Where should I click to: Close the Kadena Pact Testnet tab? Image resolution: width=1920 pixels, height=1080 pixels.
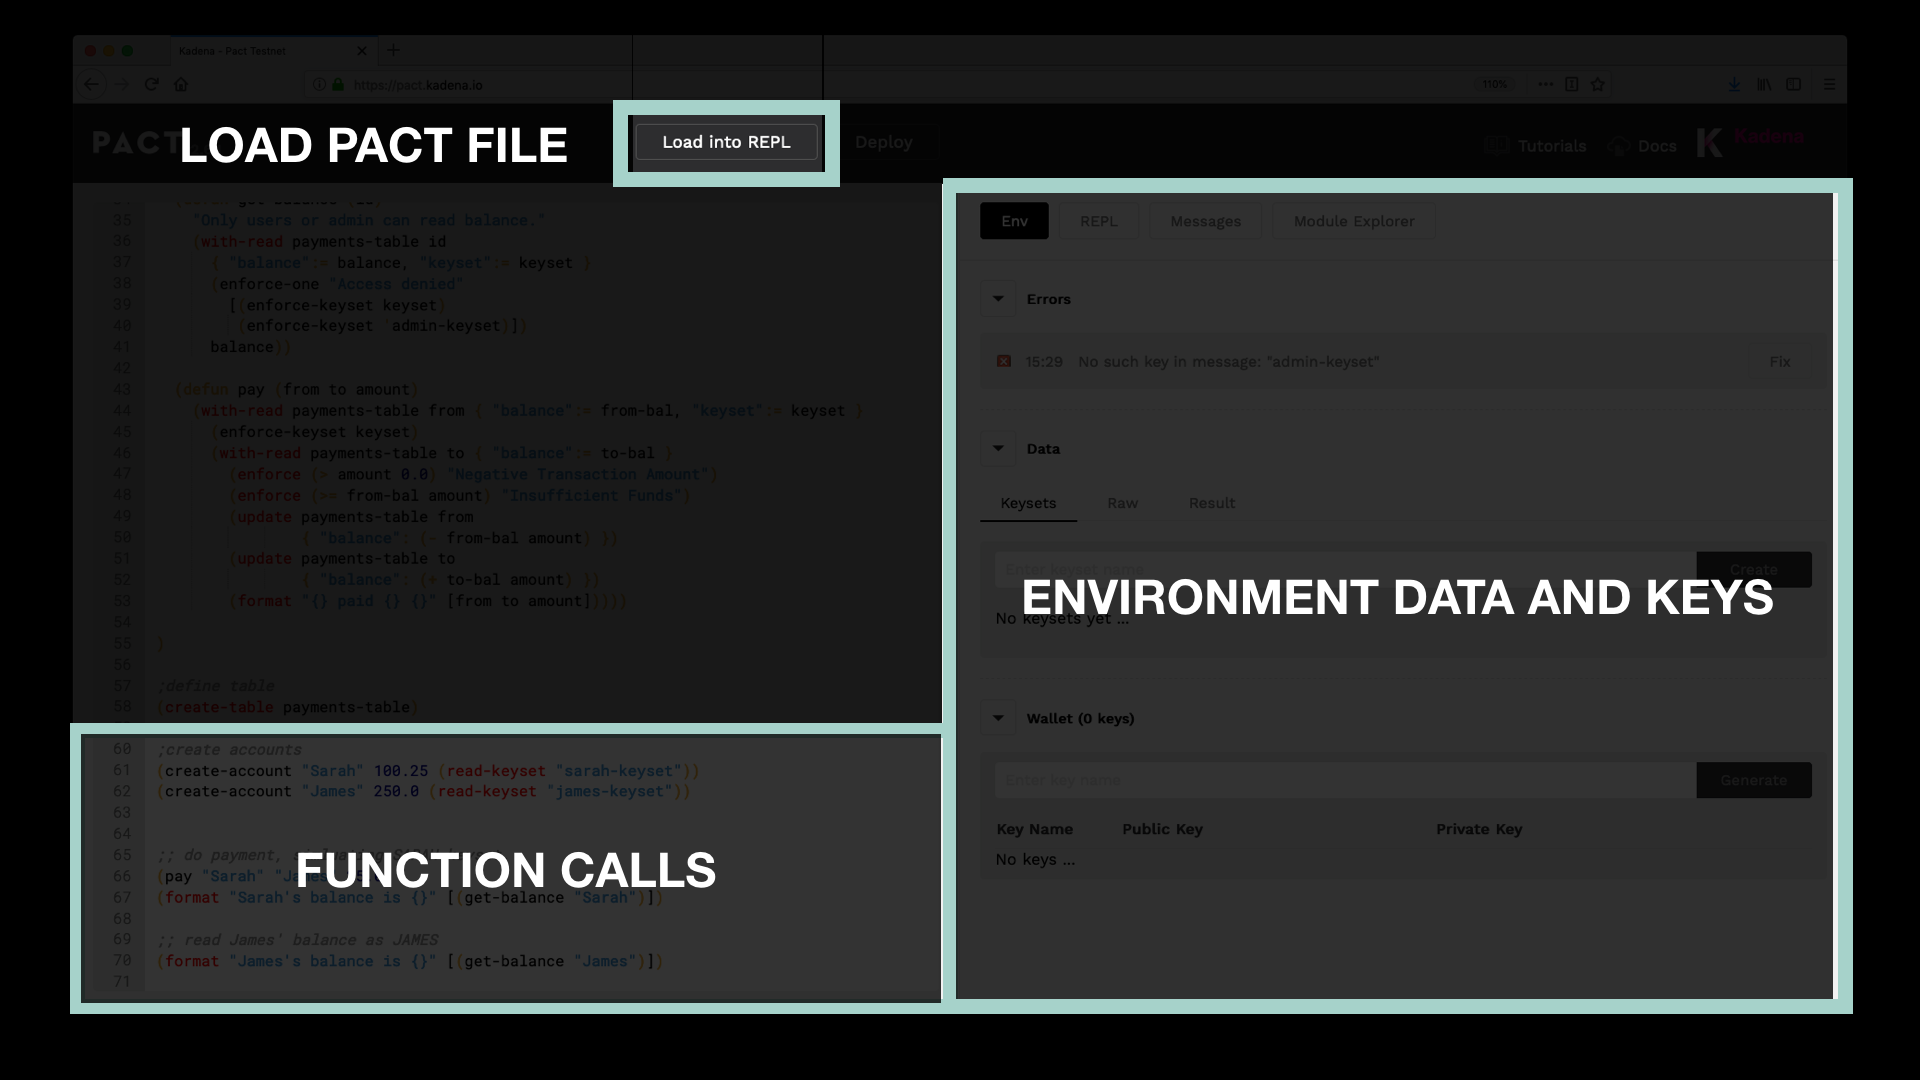[362, 51]
